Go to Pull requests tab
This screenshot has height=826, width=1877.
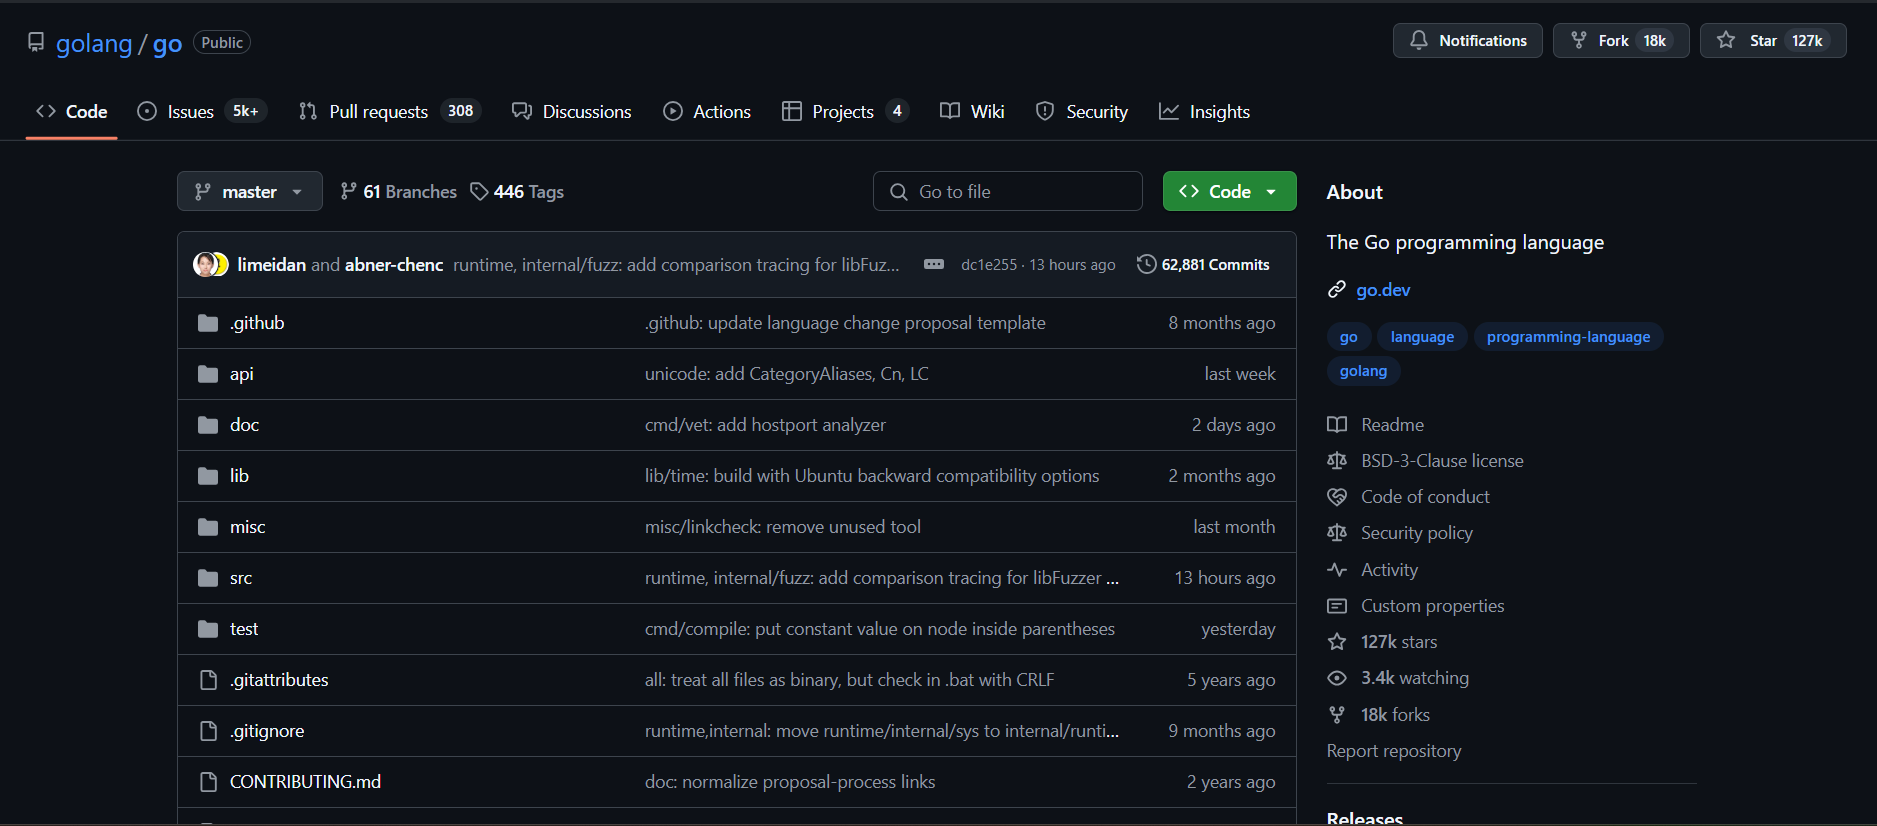point(389,112)
